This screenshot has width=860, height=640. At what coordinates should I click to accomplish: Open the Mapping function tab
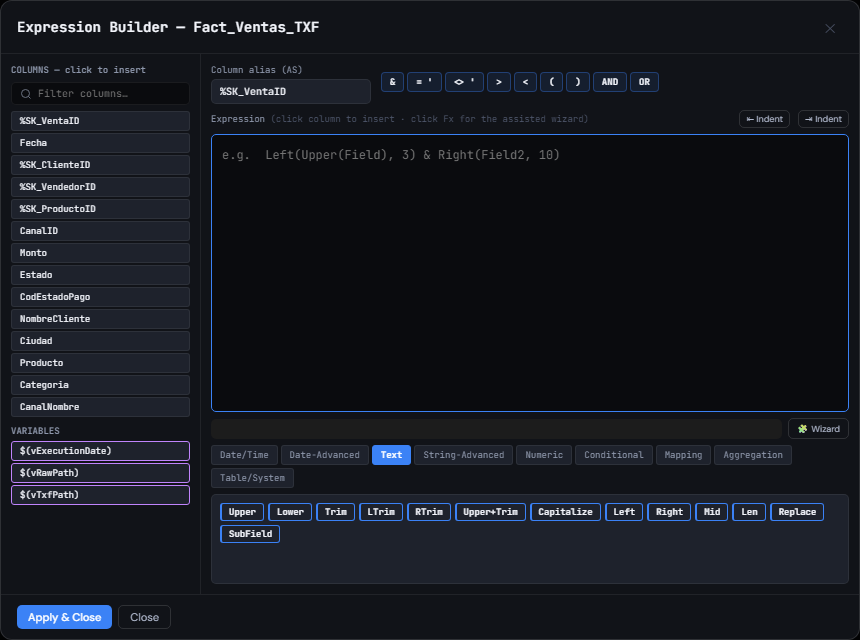[683, 455]
